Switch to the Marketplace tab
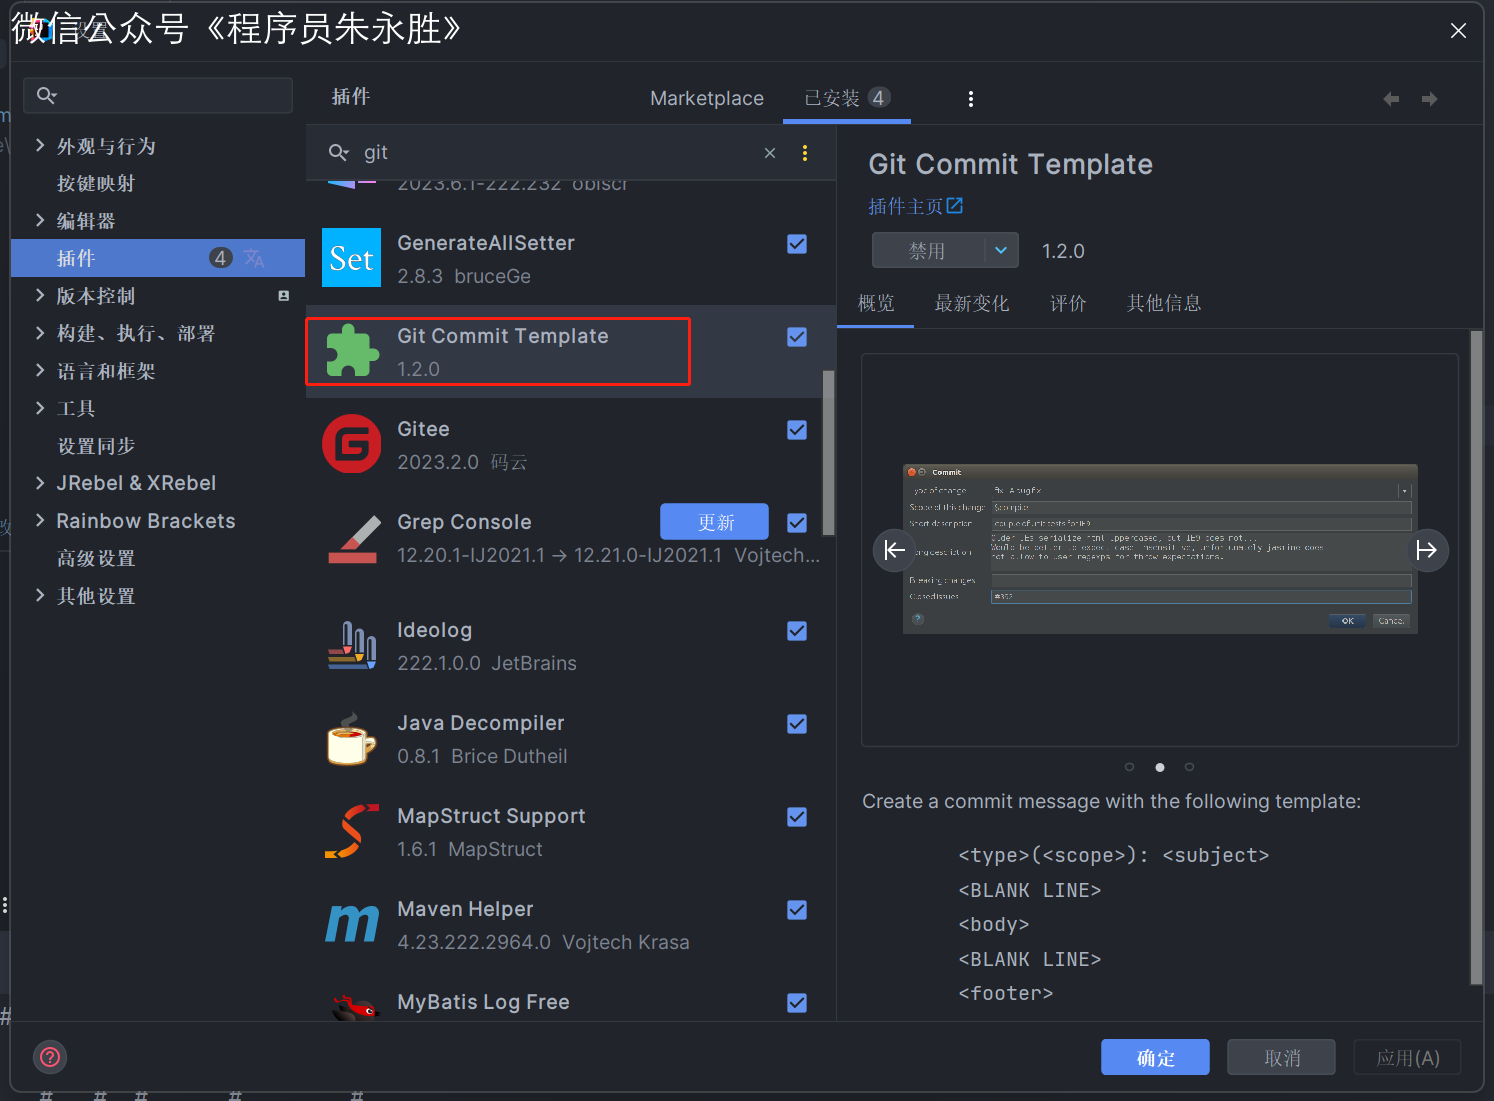Viewport: 1494px width, 1101px height. 707,98
